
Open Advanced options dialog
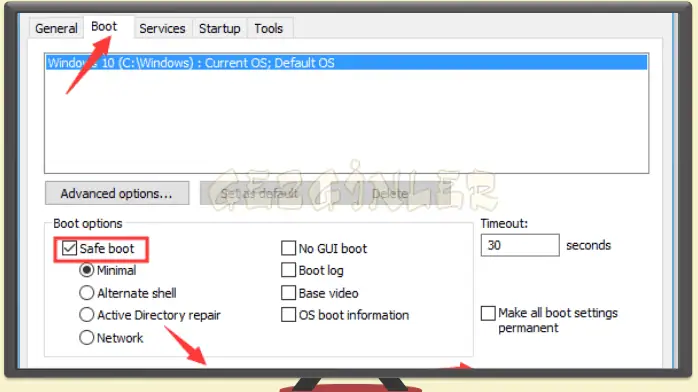point(117,193)
